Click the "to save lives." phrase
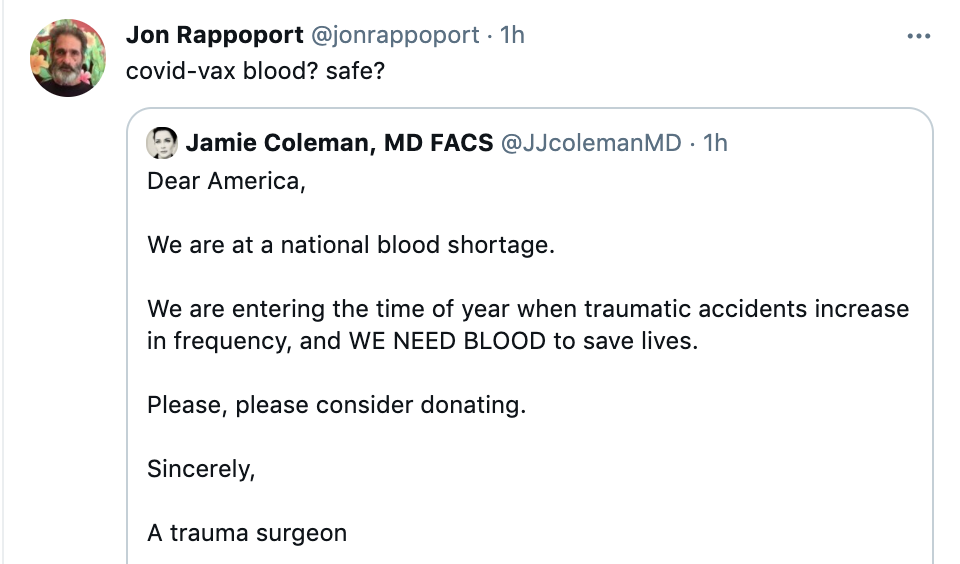This screenshot has width=960, height=564. [625, 340]
